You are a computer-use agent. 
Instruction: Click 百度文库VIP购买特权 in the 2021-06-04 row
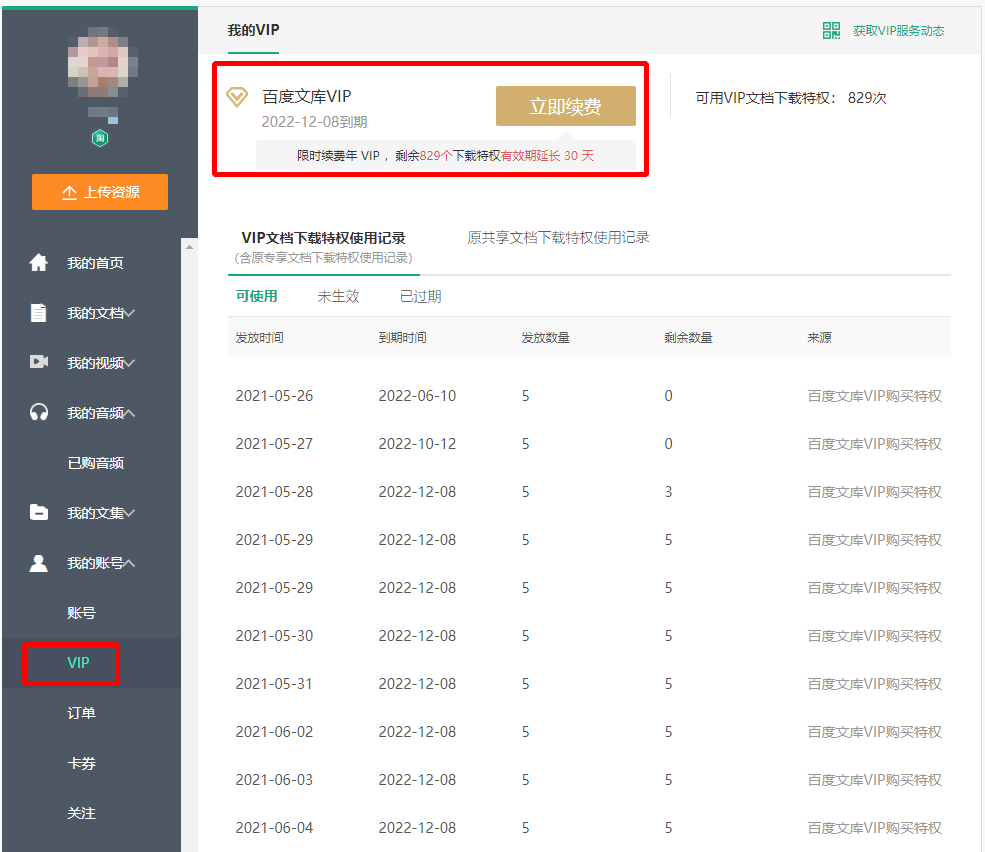[874, 827]
